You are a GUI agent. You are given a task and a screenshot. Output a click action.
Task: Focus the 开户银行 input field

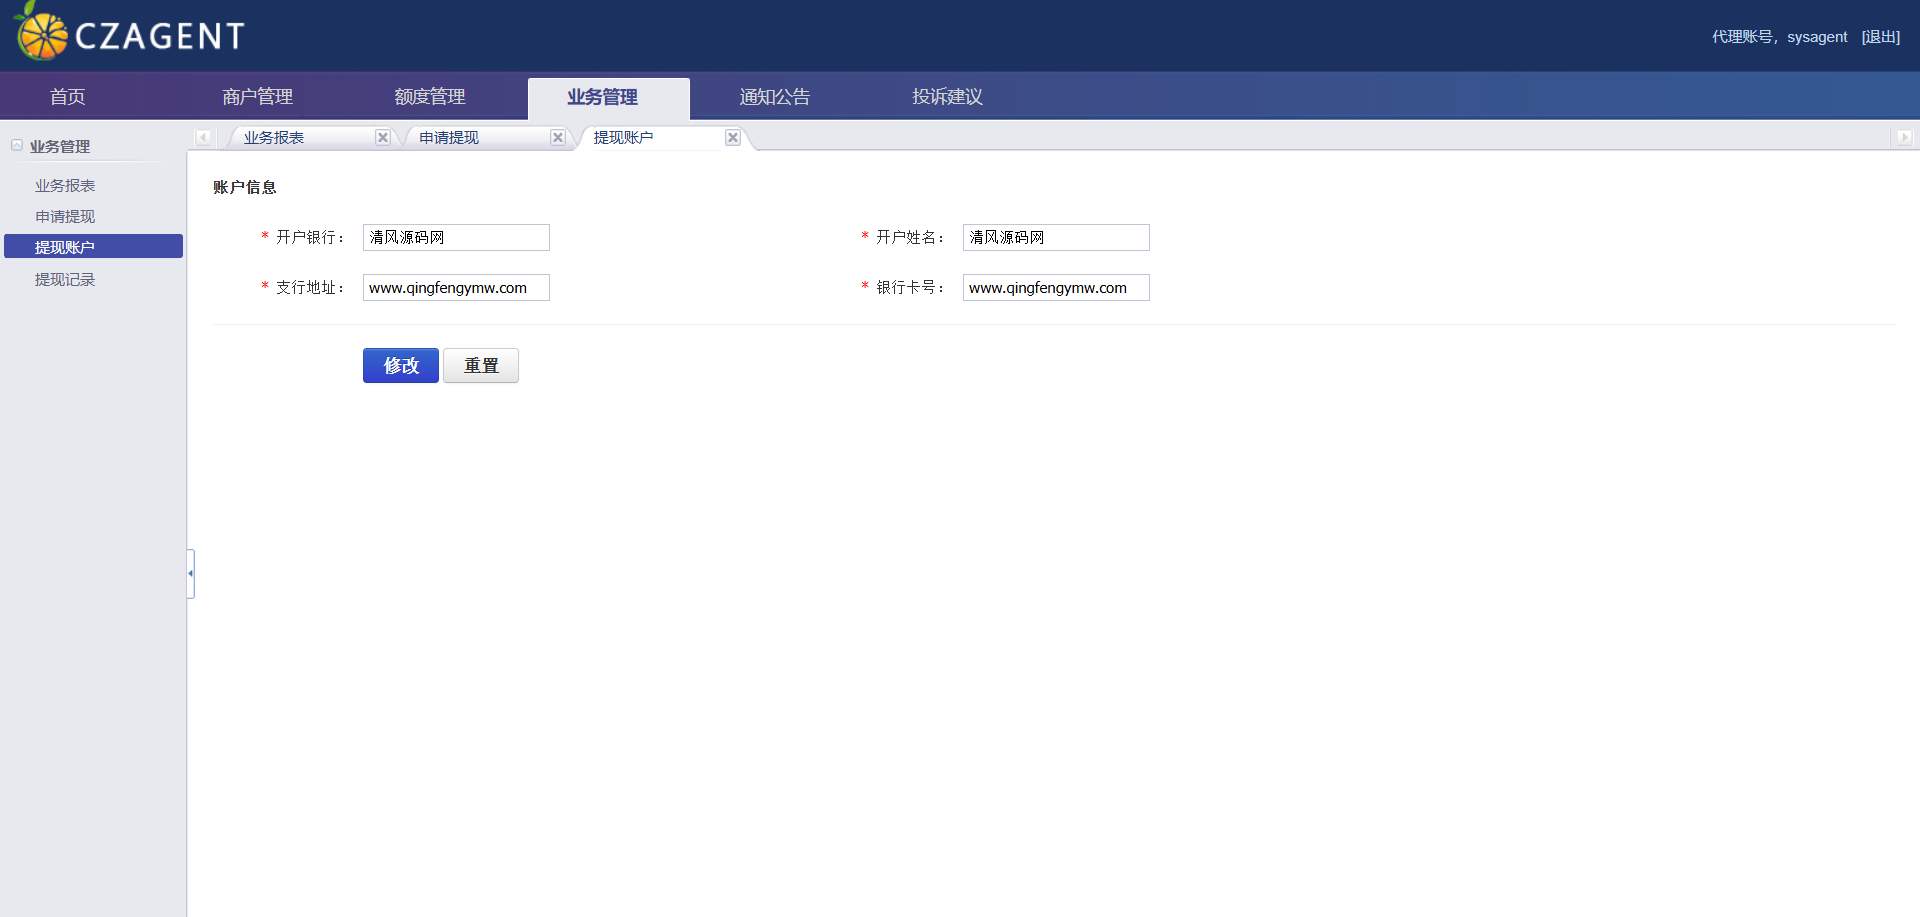(456, 238)
